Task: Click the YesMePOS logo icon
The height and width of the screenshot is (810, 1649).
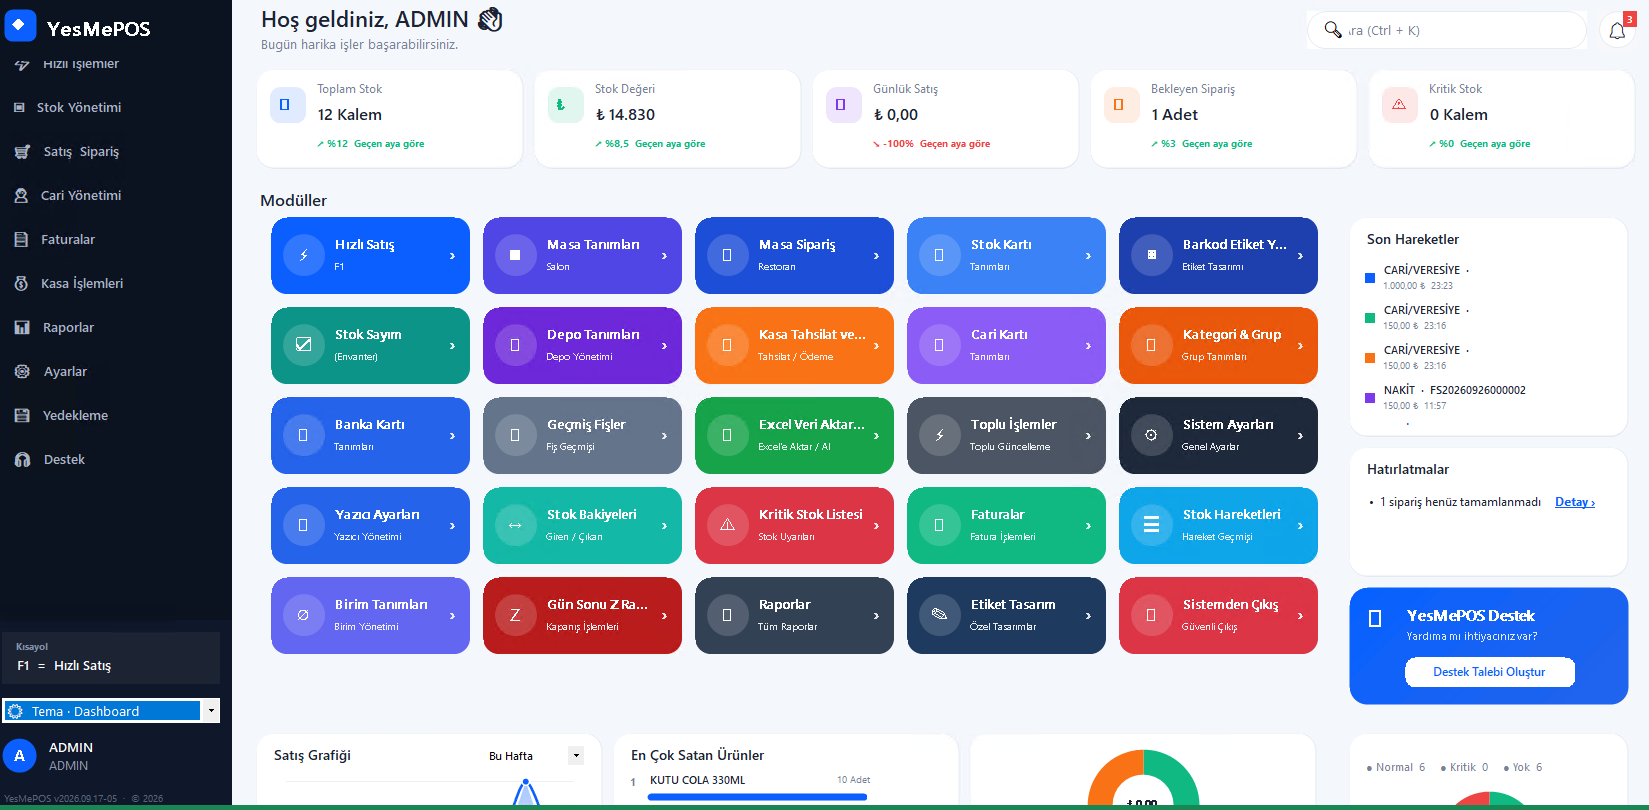Action: pos(20,26)
